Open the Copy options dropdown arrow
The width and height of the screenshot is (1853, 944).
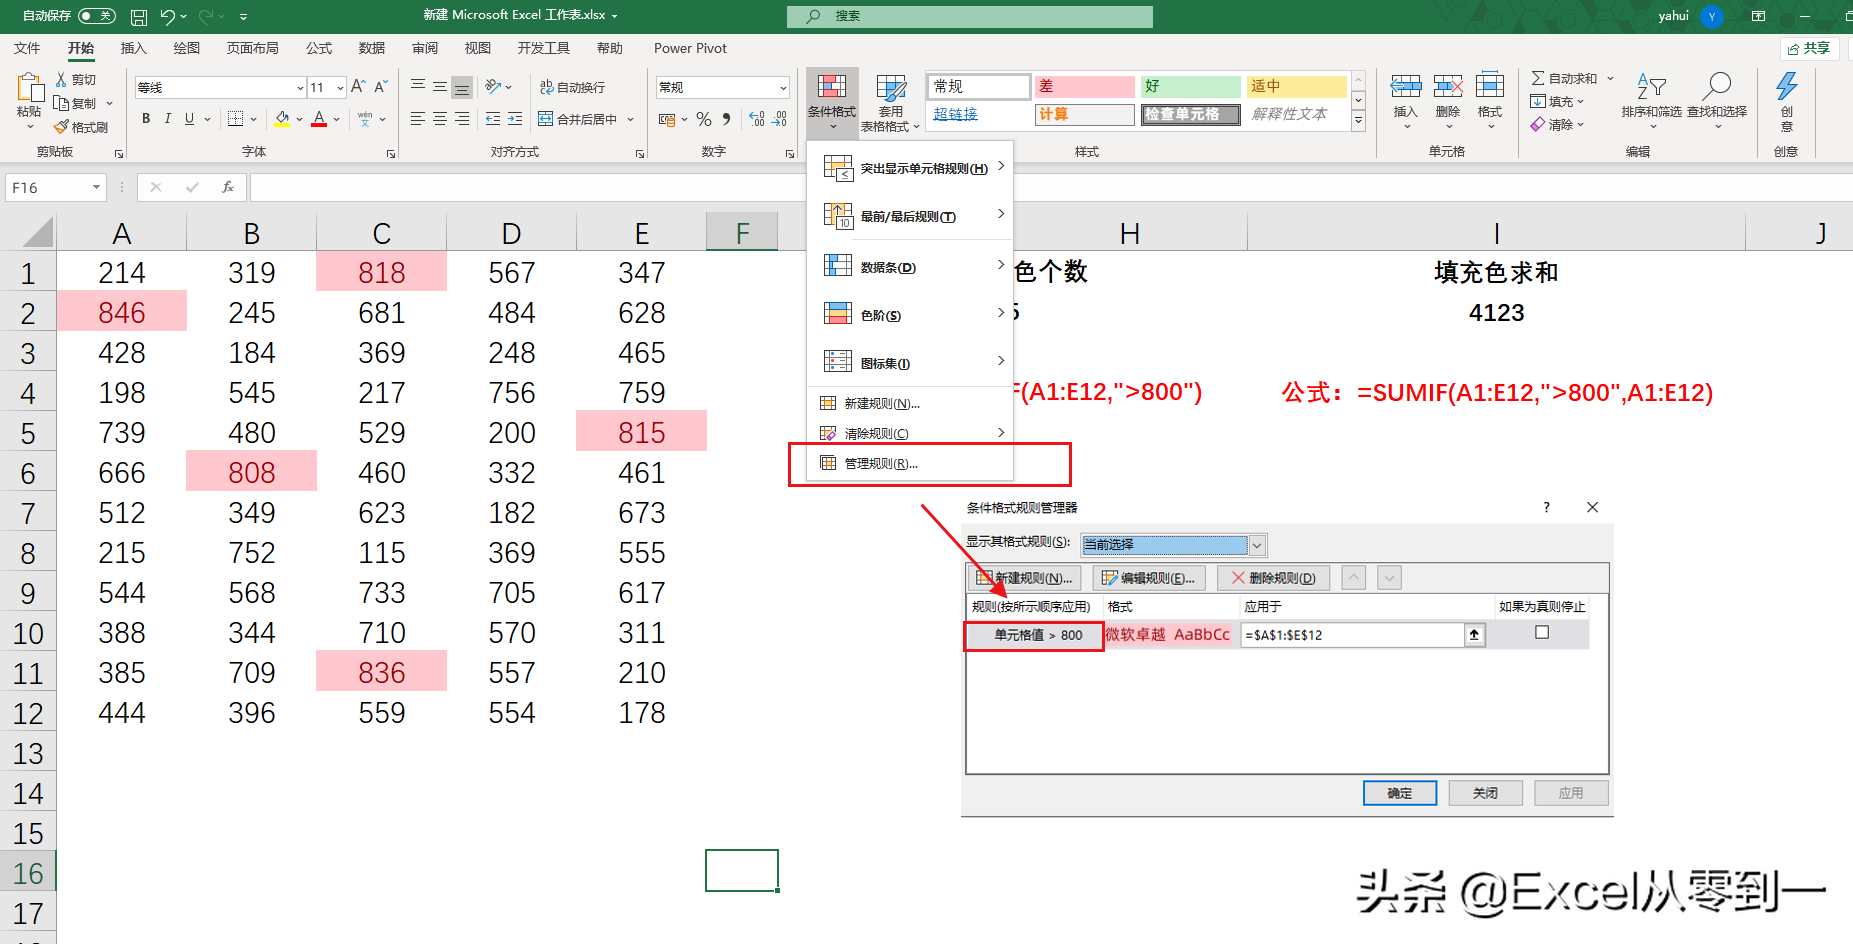(x=109, y=103)
